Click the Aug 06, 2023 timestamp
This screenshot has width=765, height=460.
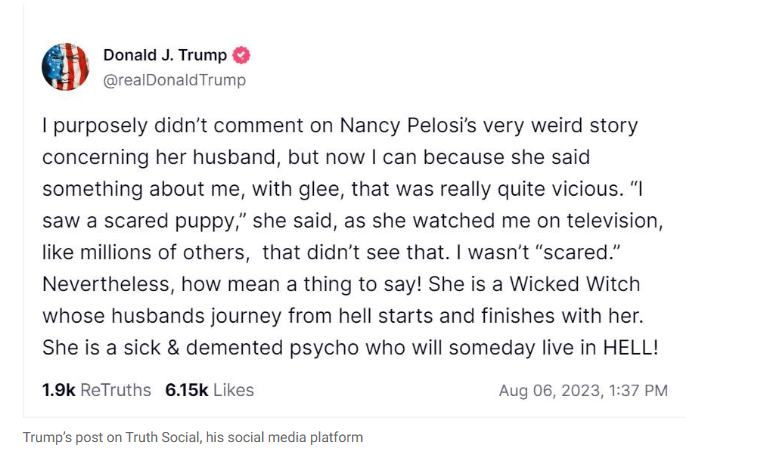[583, 391]
